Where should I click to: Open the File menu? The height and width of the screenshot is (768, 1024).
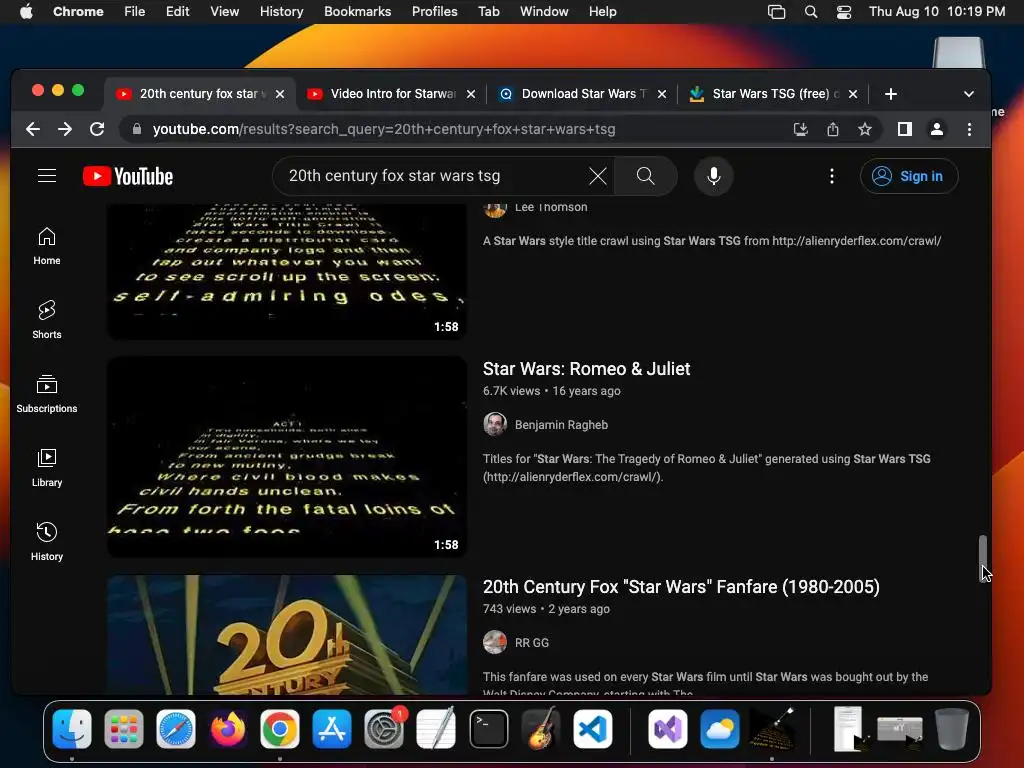(x=135, y=12)
